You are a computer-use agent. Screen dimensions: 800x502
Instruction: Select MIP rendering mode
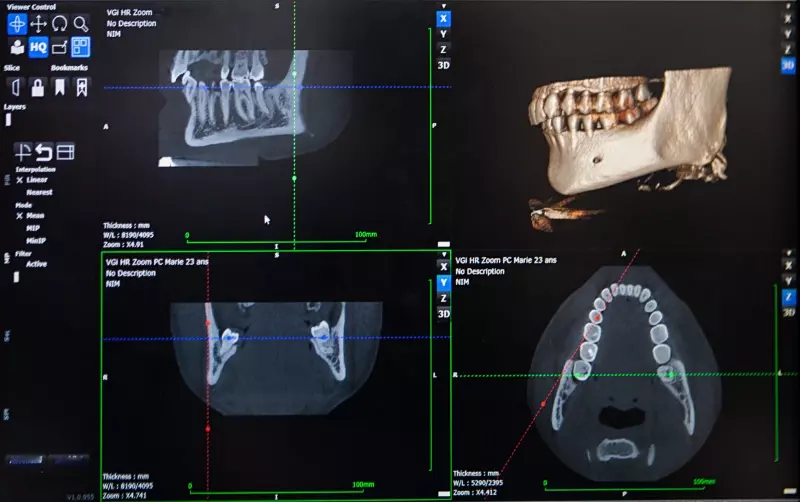tap(33, 228)
